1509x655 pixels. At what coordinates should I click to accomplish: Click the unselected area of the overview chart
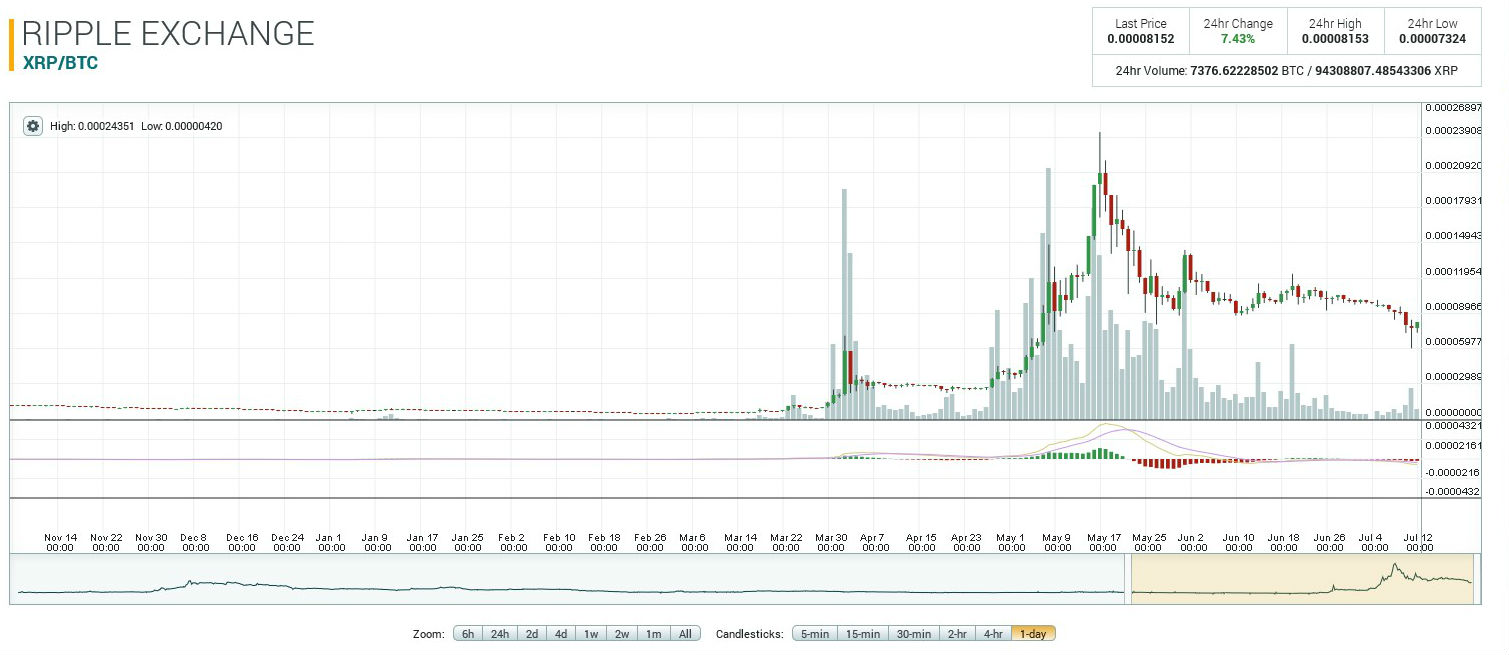click(568, 578)
